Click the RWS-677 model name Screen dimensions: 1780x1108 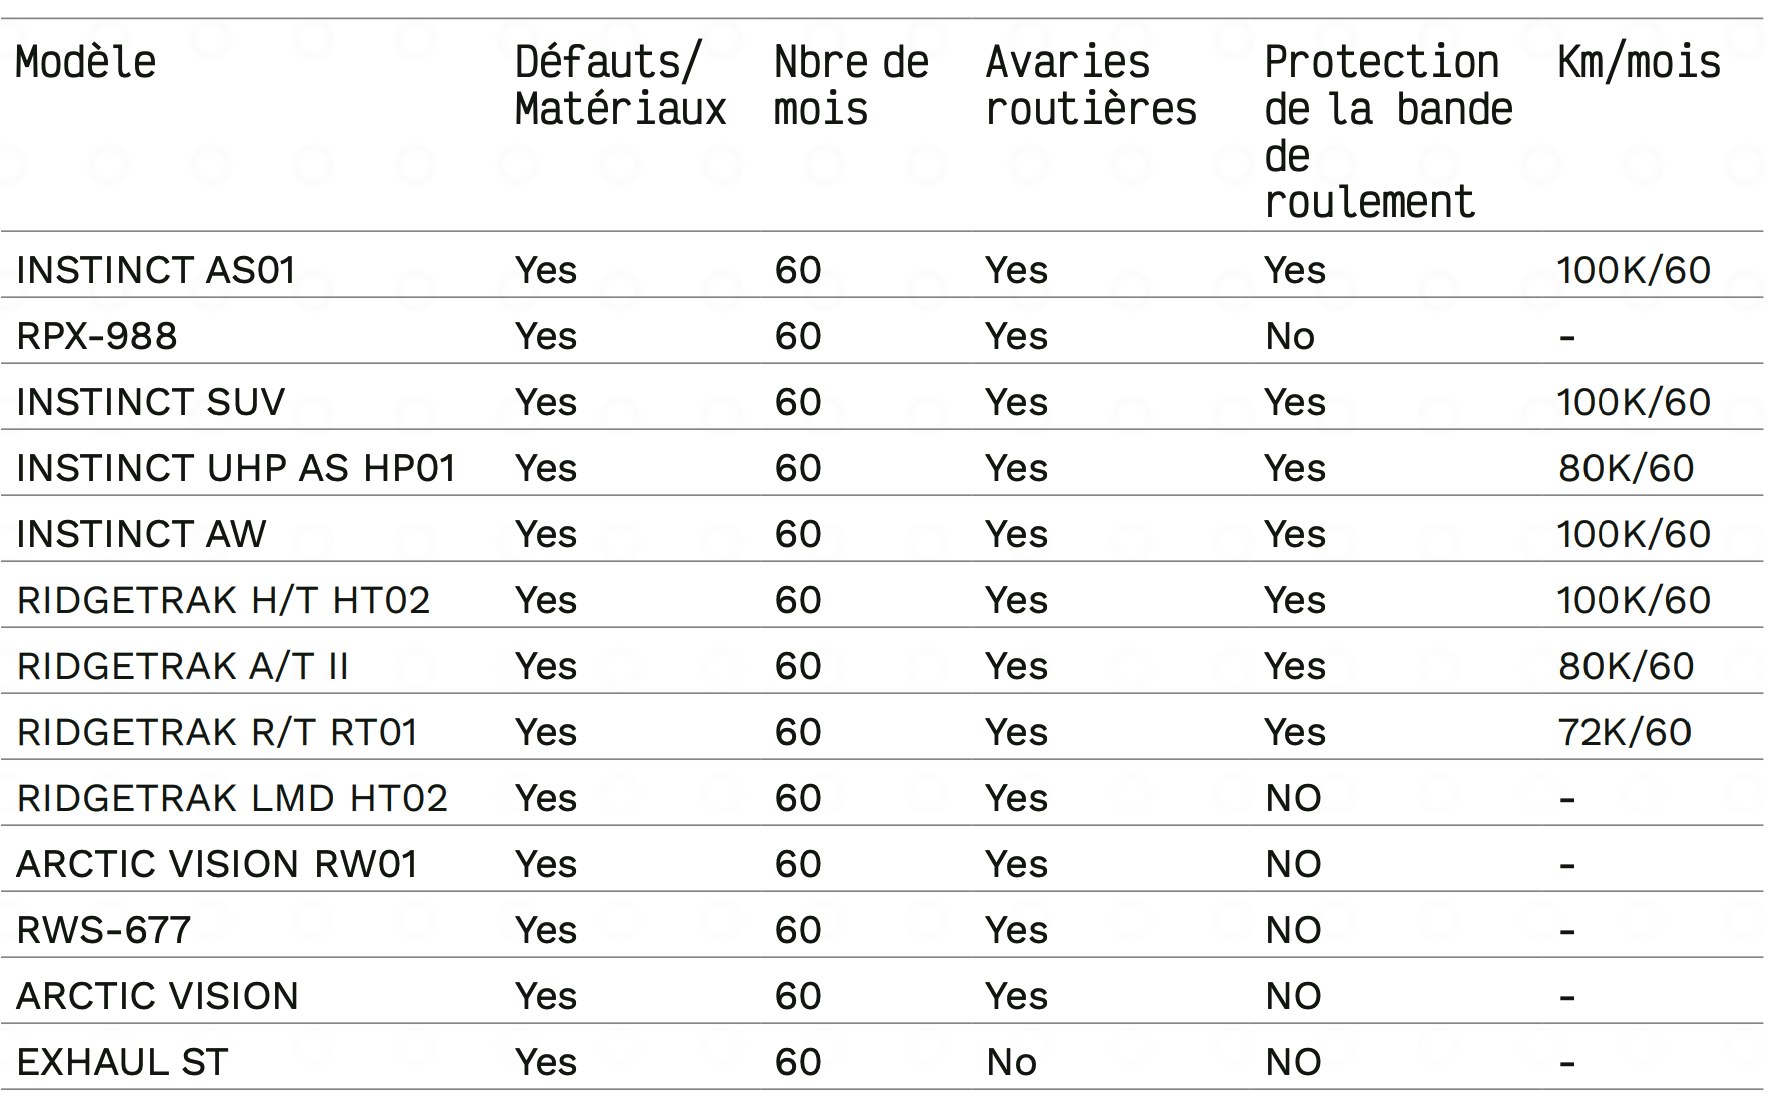104,930
